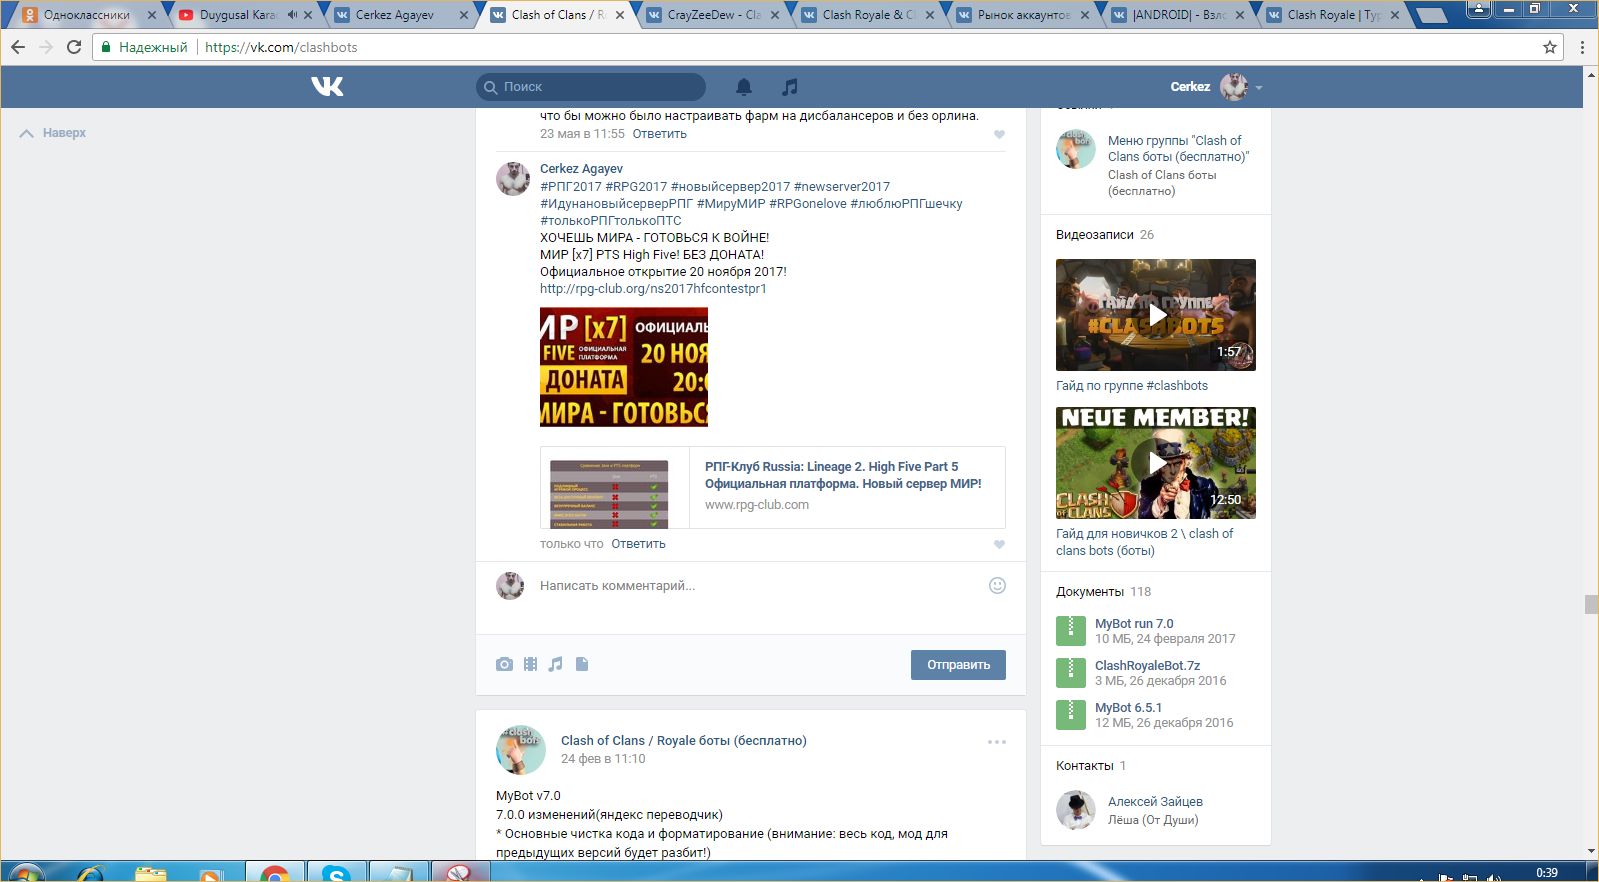The width and height of the screenshot is (1599, 882).
Task: Open the red МИР [x7] banner image
Action: 624,367
